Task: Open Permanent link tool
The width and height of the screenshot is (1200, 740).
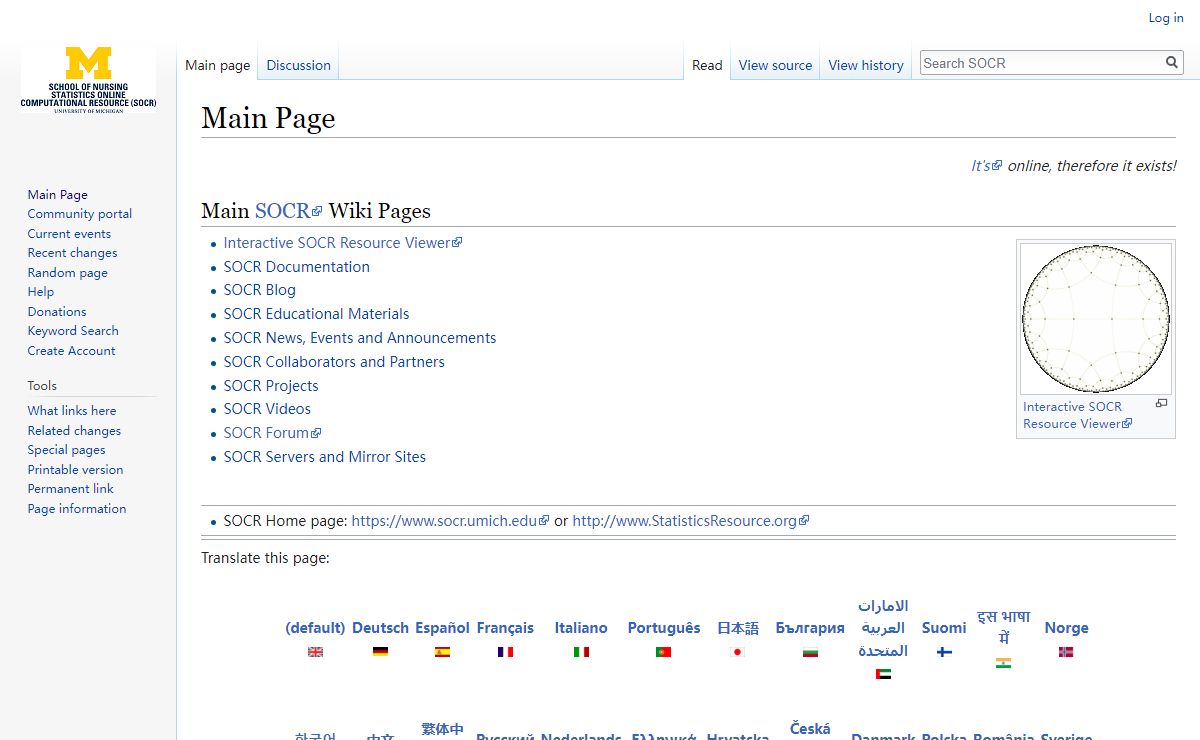Action: pyautogui.click(x=70, y=489)
